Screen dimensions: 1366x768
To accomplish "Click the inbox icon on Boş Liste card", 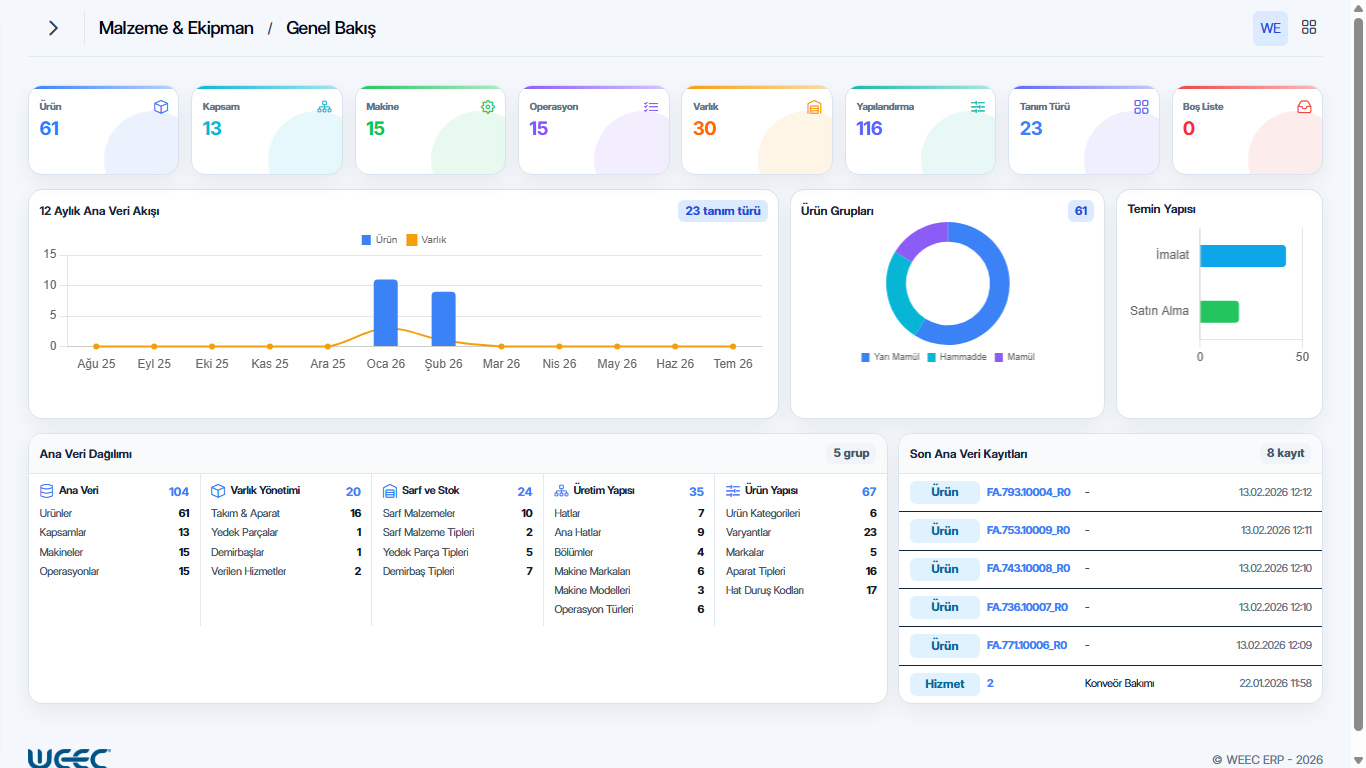I will [1304, 107].
